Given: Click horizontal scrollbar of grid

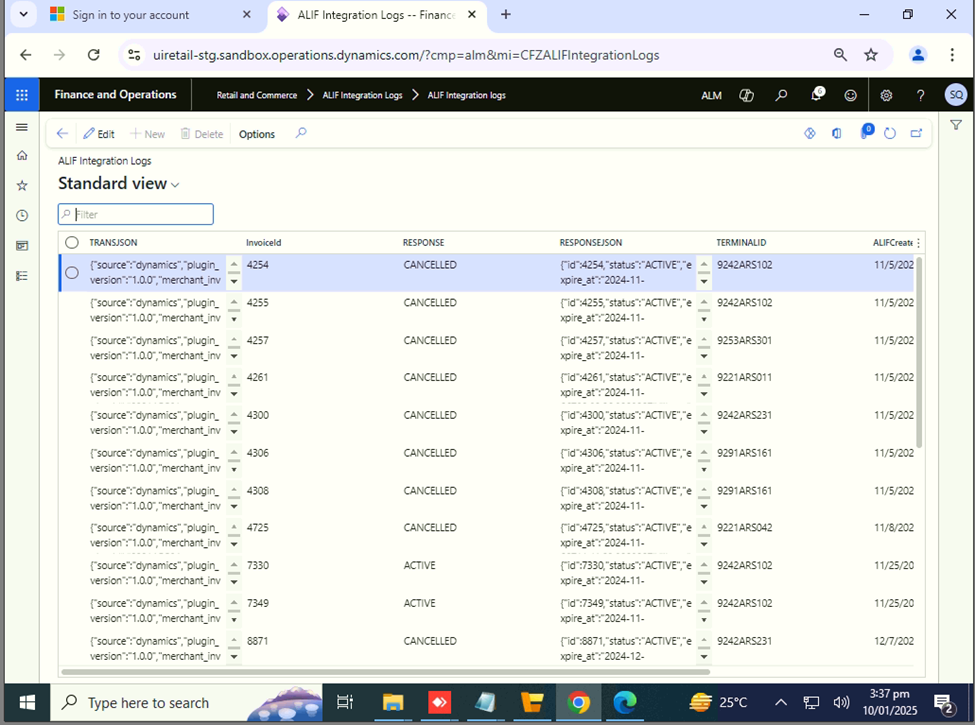Looking at the screenshot, I should click(386, 672).
